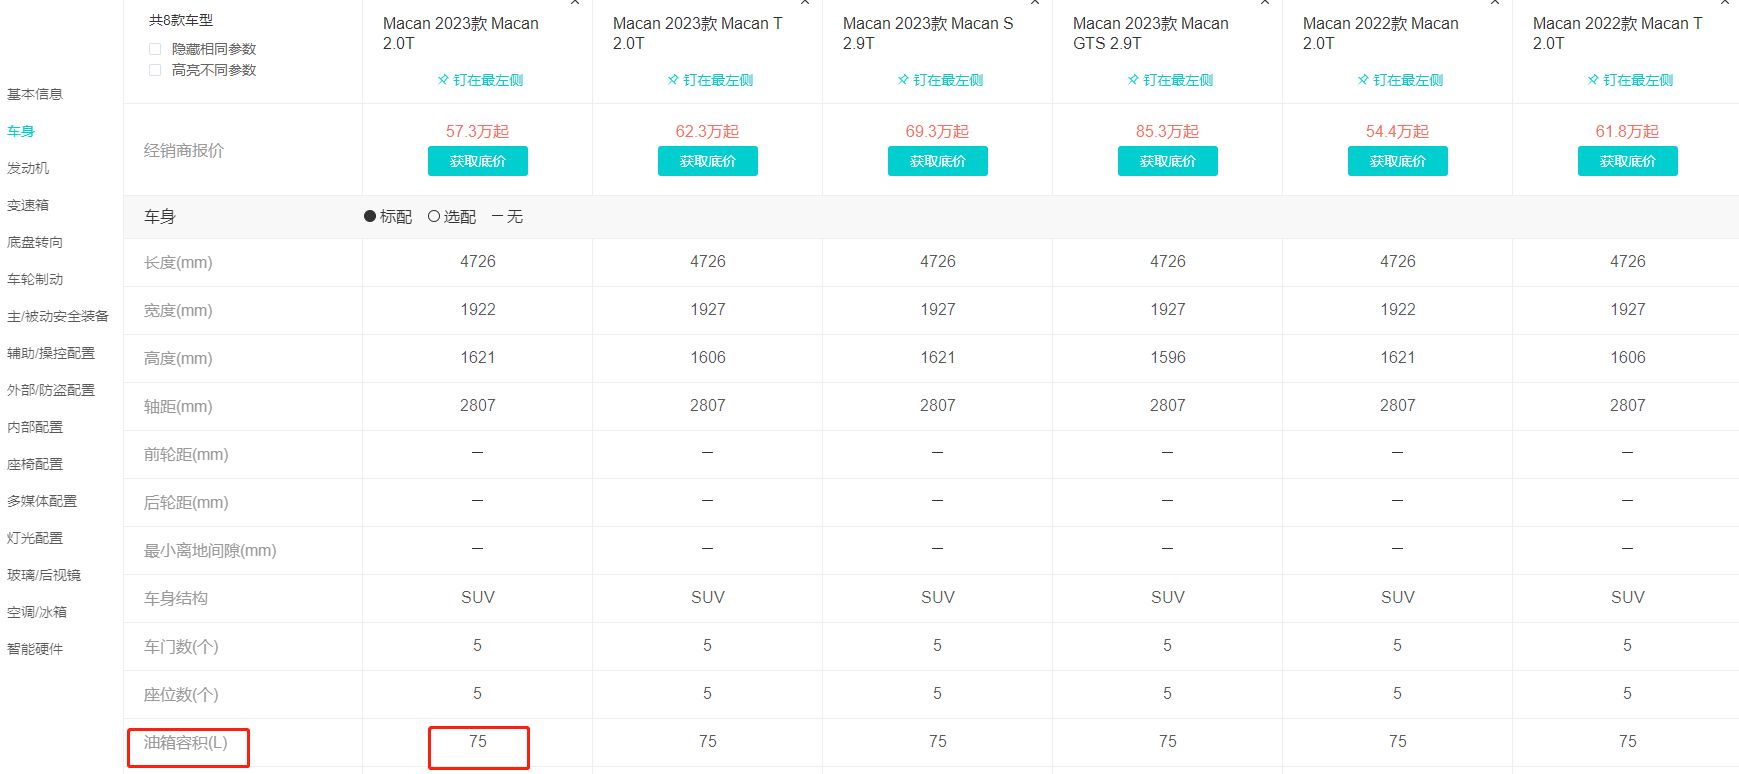Remove the Macan 2023款 Macan T 2.0T column
Screen dimensions: 1739x774
pyautogui.click(x=805, y=3)
